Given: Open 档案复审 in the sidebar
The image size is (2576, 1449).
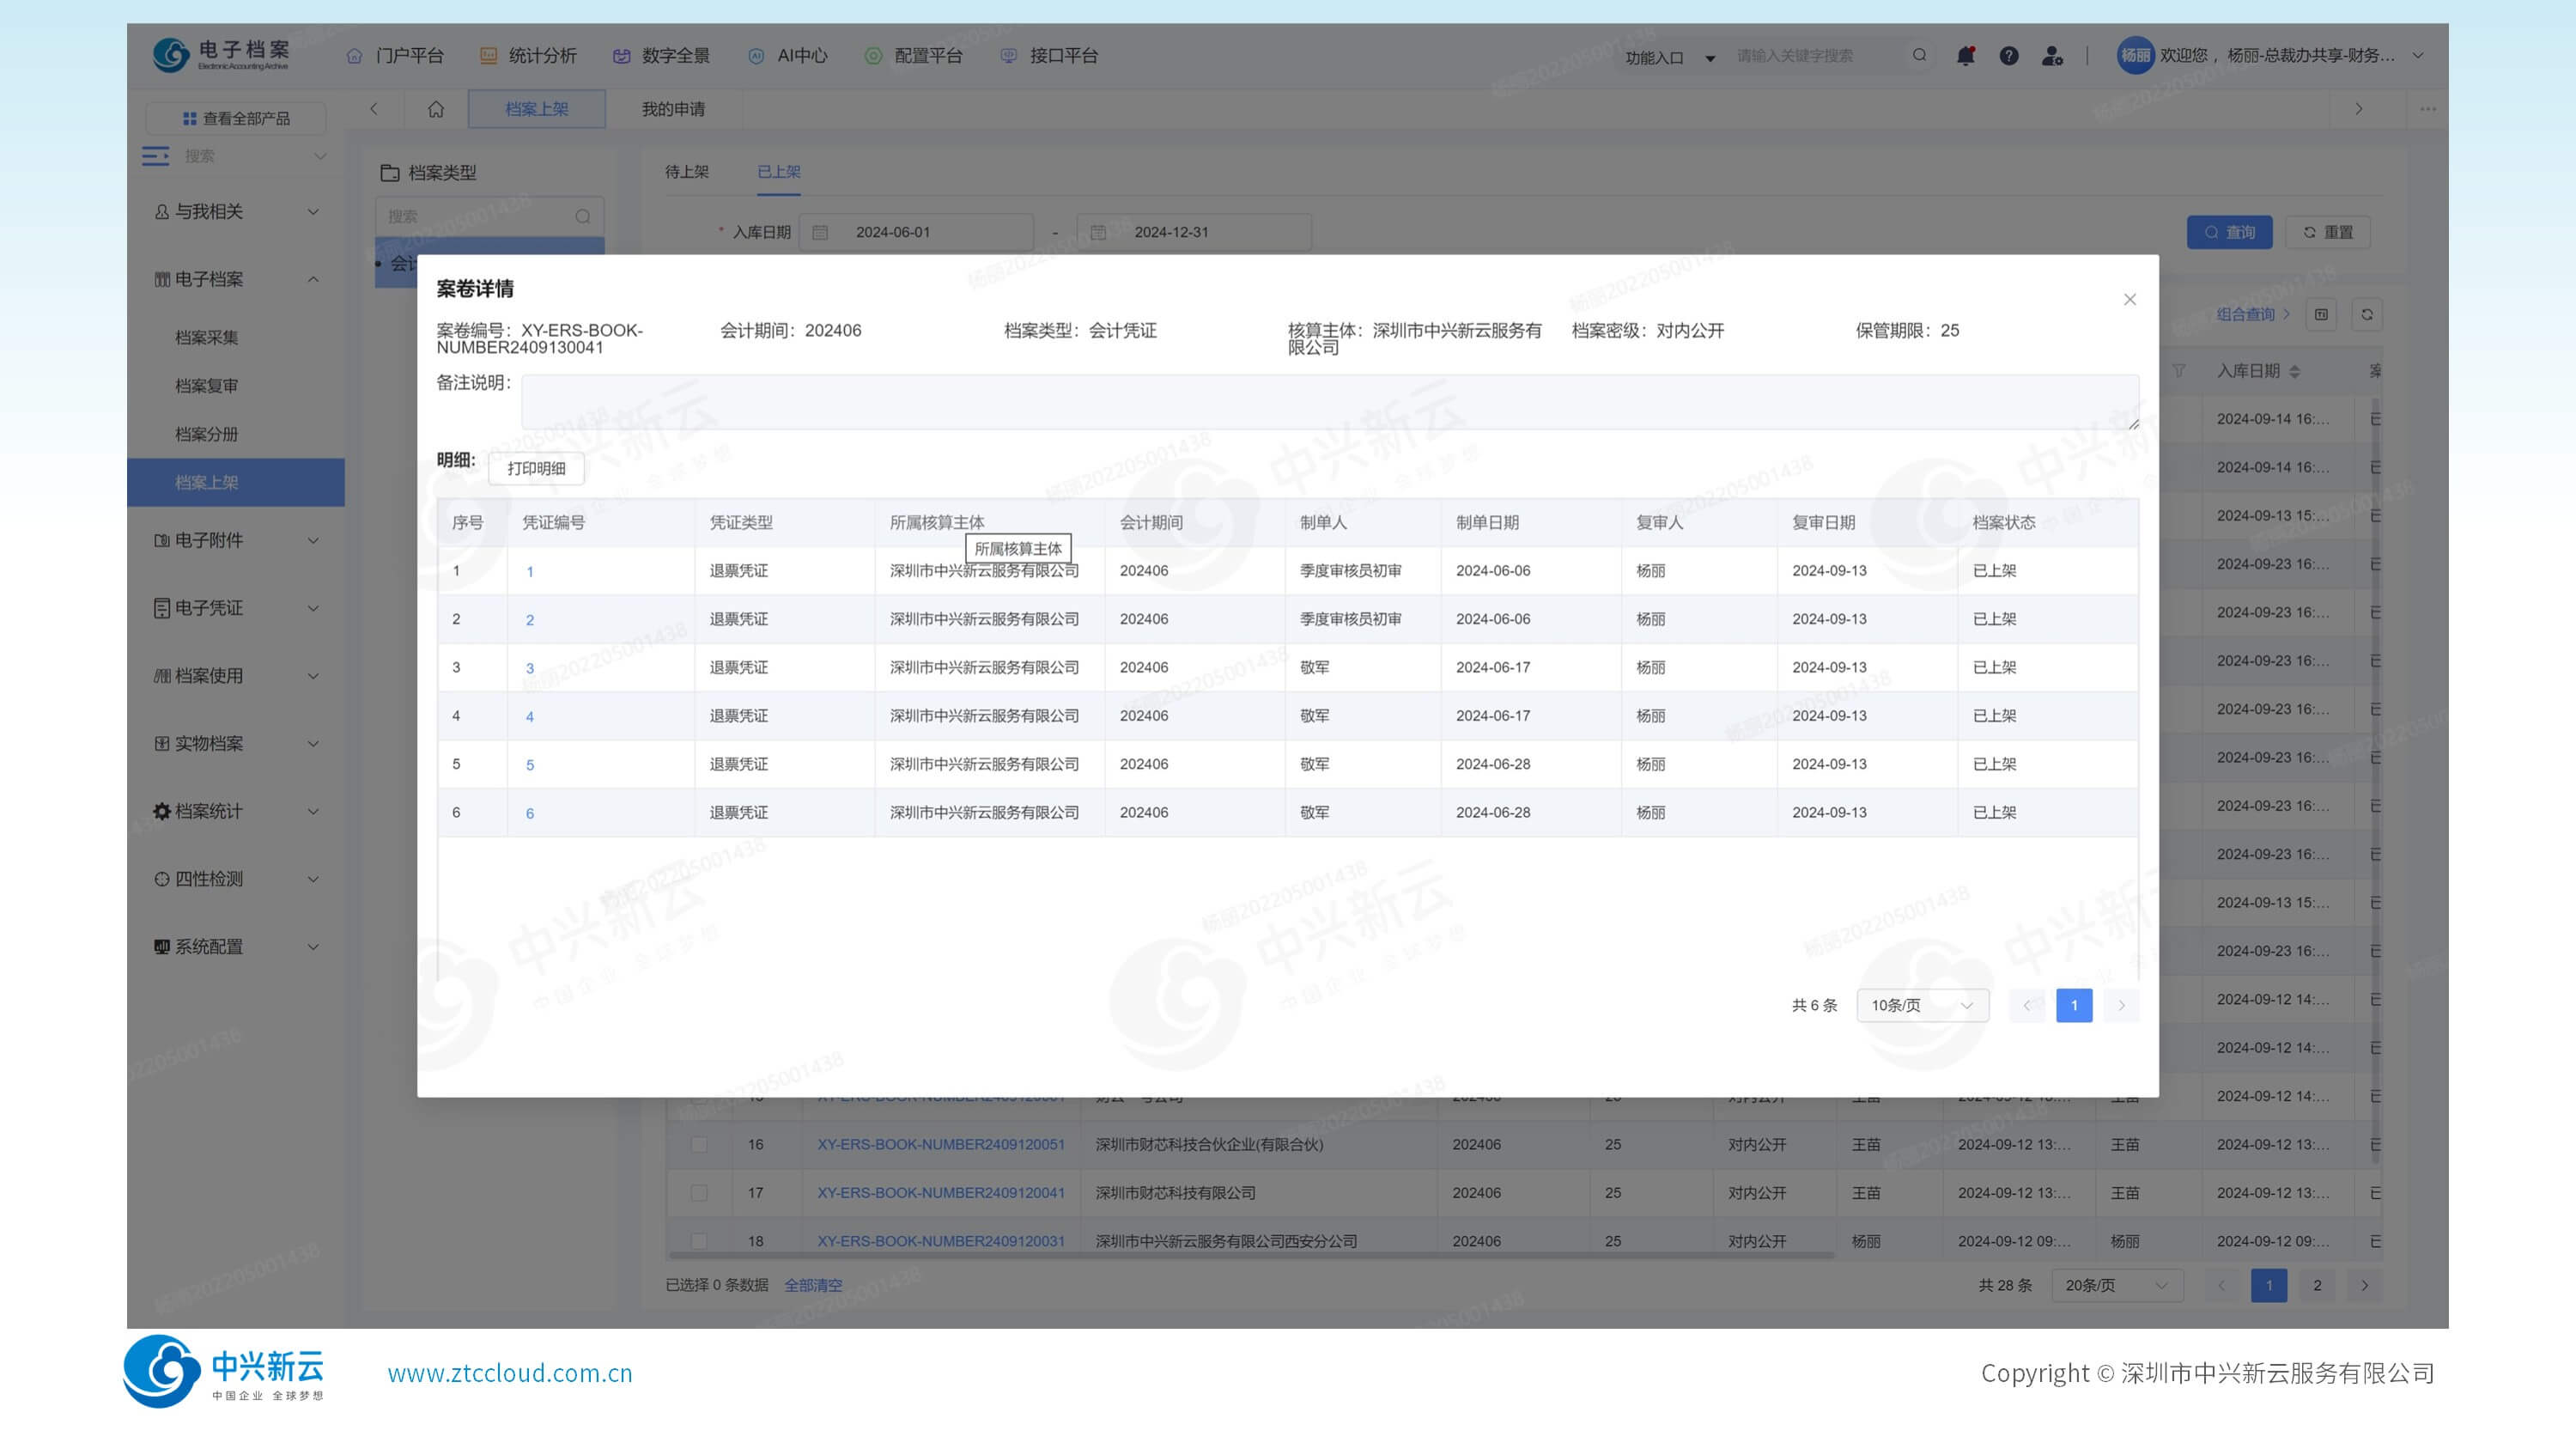Looking at the screenshot, I should tap(207, 386).
